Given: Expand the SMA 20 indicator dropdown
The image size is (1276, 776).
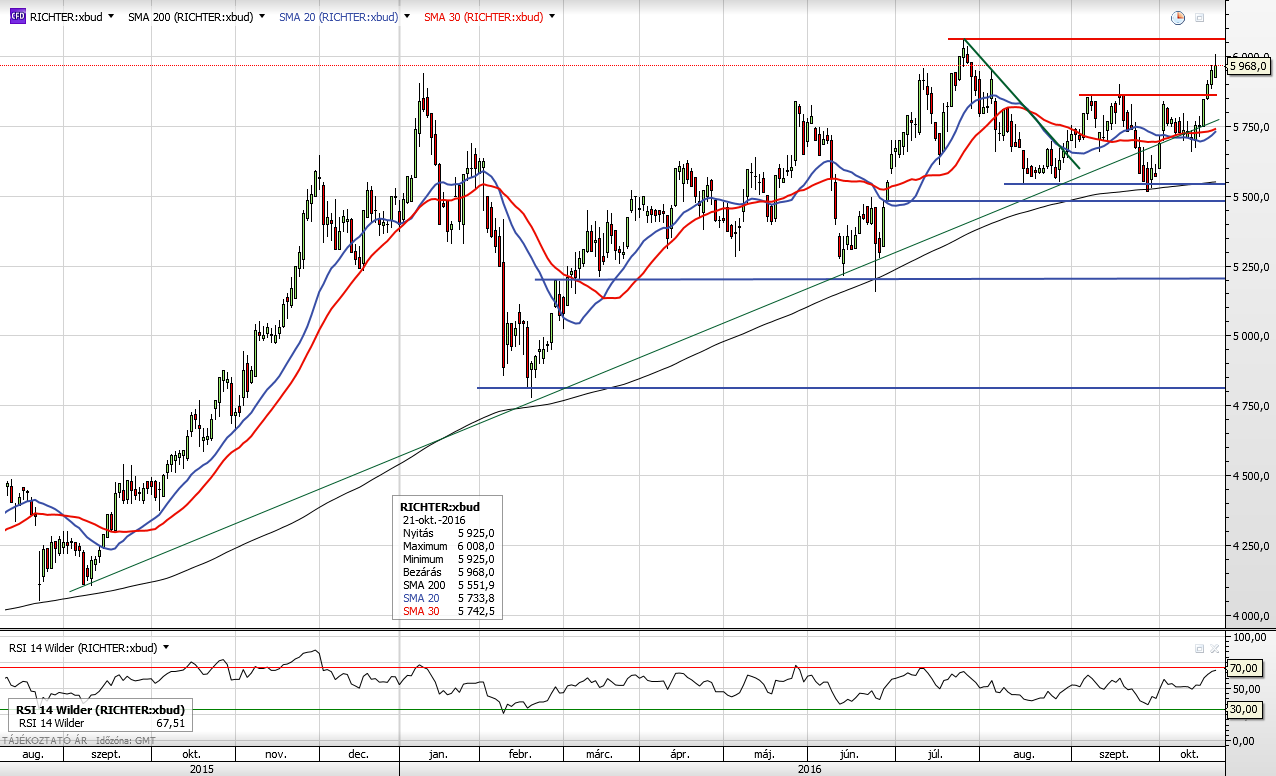Looking at the screenshot, I should [407, 17].
